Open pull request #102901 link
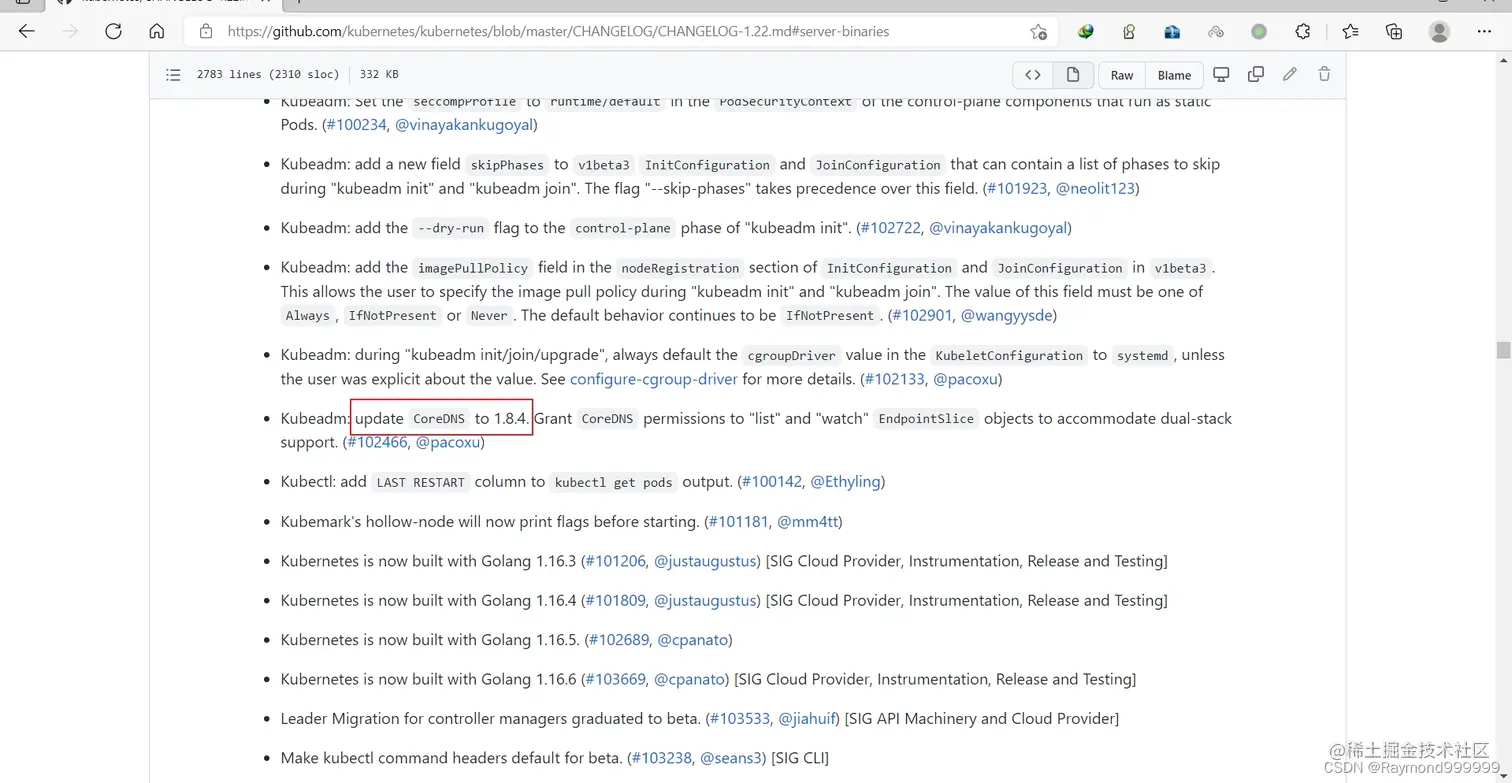The height and width of the screenshot is (783, 1512). 921,315
